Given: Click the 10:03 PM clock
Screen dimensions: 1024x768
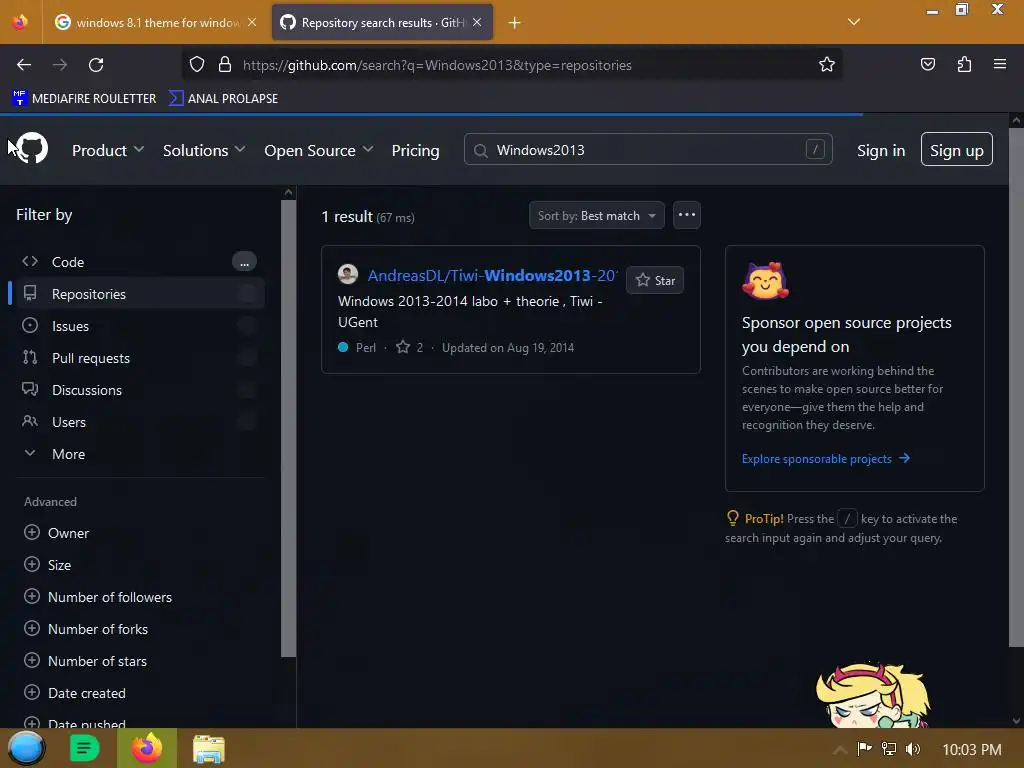Looking at the screenshot, I should [x=972, y=750].
